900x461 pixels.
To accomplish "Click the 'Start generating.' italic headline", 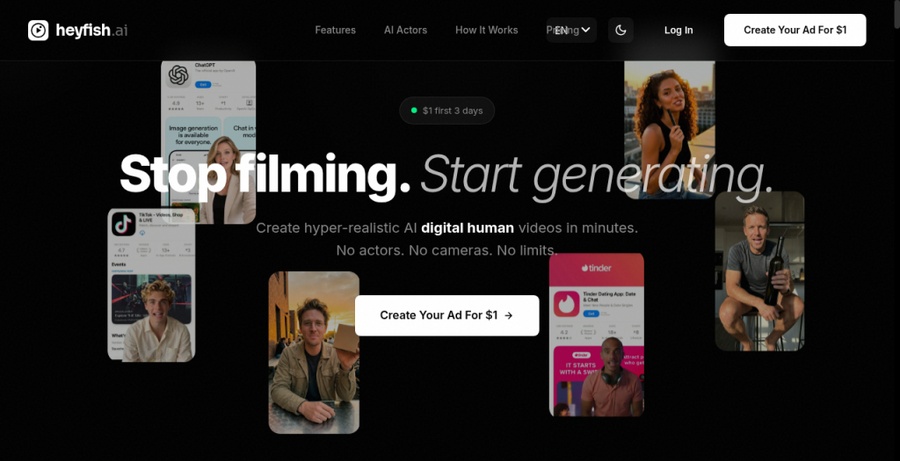I will pos(596,176).
